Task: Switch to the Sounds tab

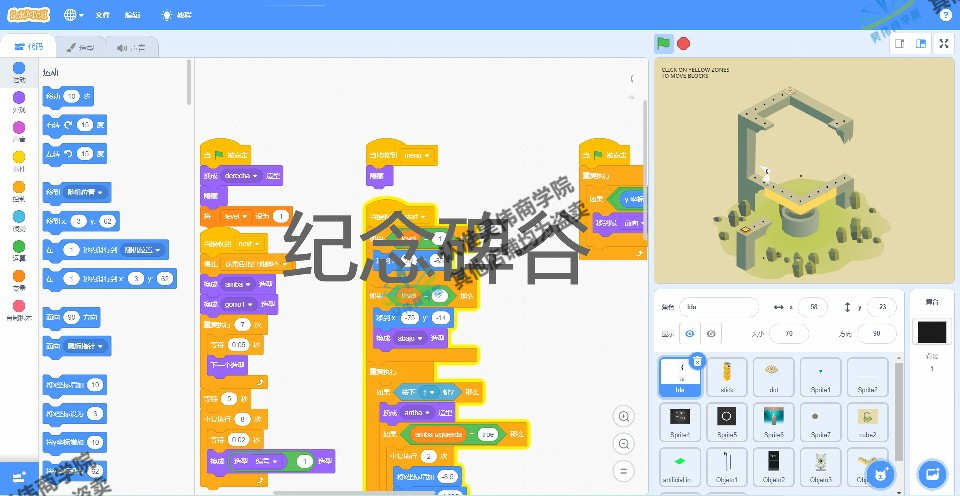Action: [x=131, y=47]
